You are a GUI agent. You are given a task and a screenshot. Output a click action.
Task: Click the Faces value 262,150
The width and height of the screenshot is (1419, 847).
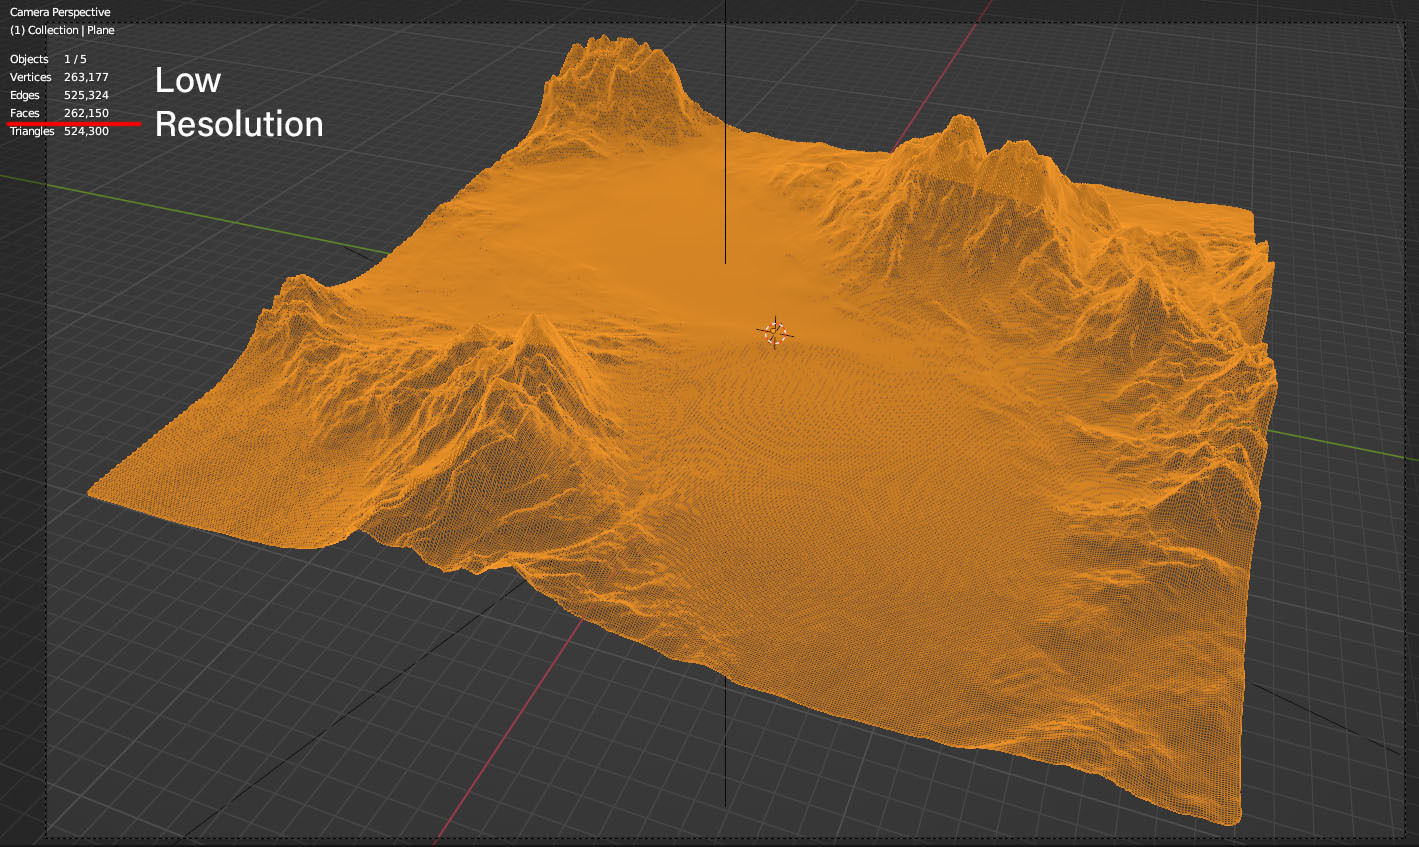point(86,113)
